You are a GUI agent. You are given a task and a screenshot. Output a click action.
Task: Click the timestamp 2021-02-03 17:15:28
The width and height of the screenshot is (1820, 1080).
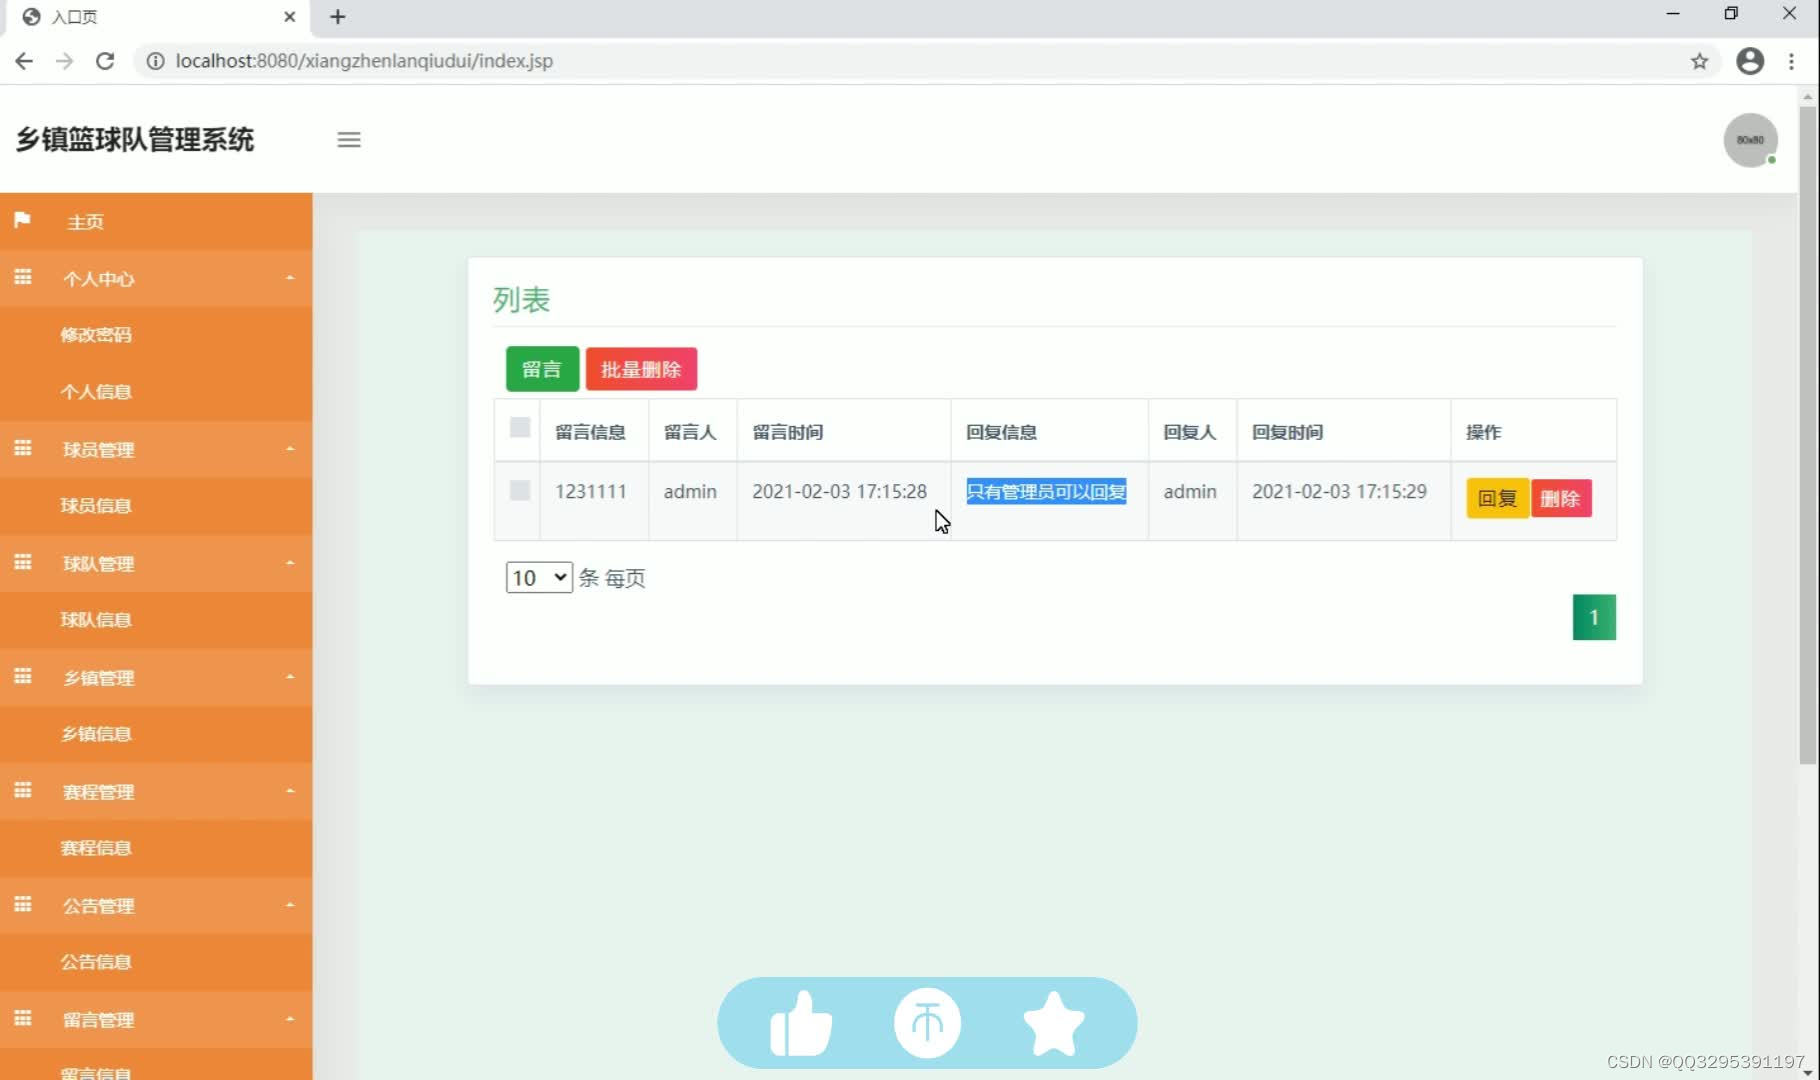tap(840, 491)
